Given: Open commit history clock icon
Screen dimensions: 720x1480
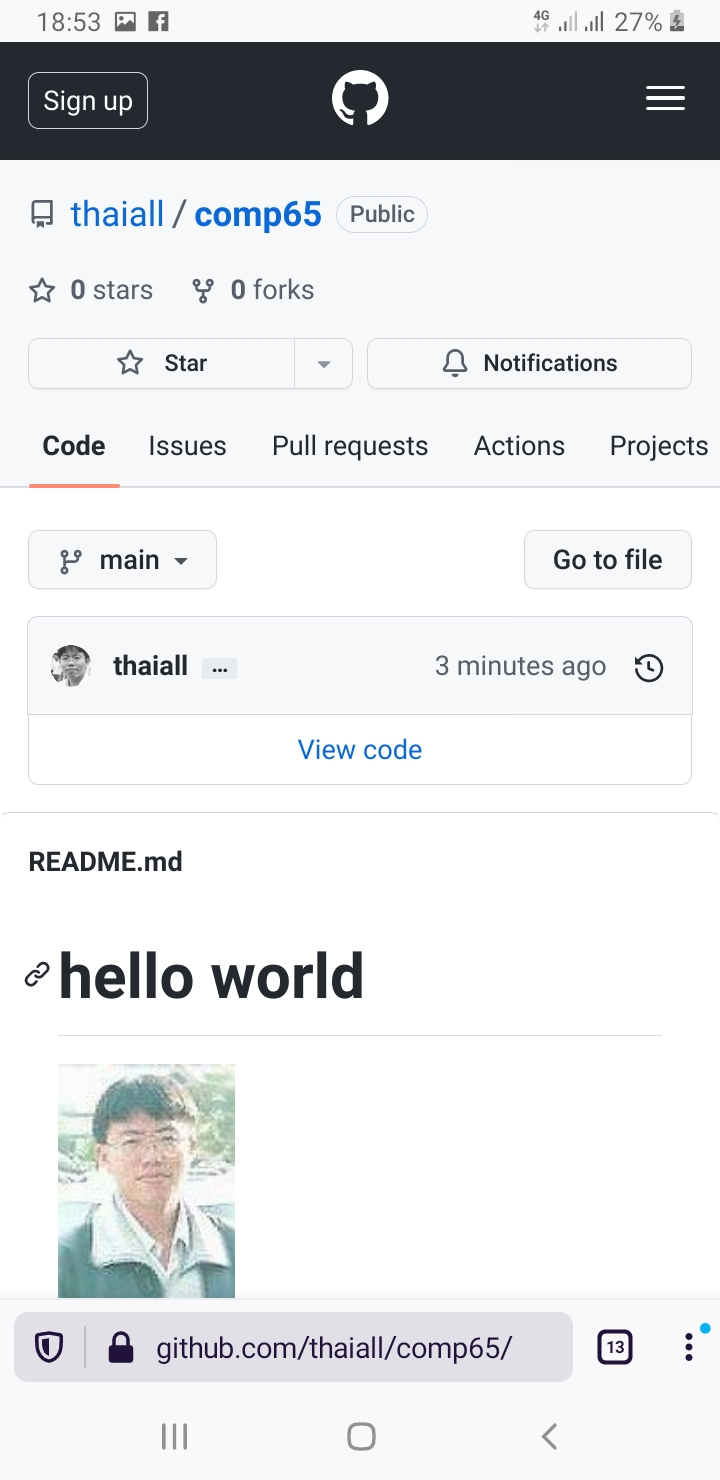Looking at the screenshot, I should tap(649, 667).
